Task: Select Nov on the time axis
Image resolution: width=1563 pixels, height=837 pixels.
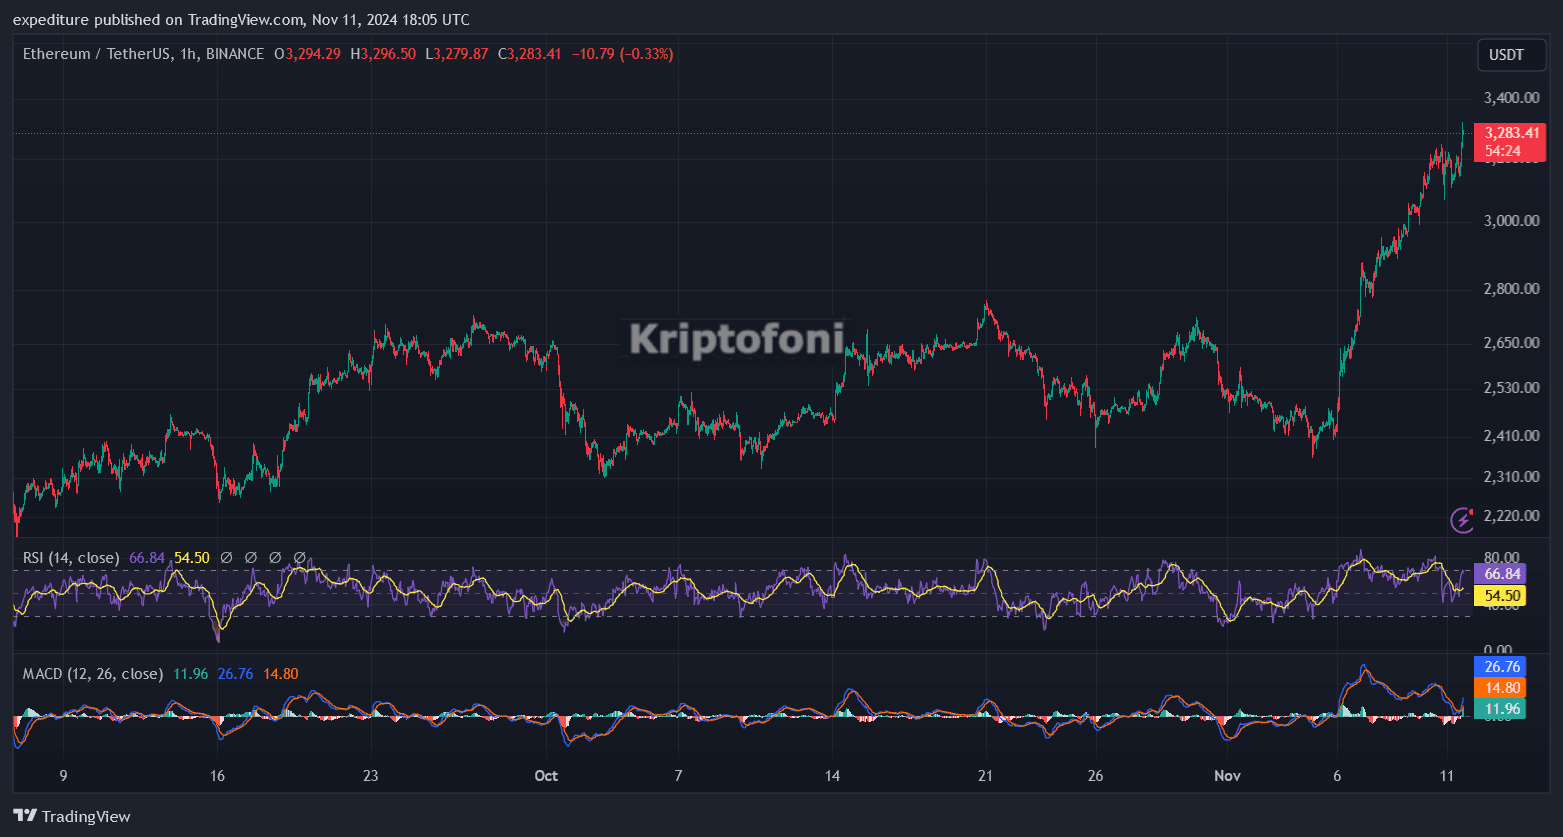Action: pyautogui.click(x=1227, y=776)
